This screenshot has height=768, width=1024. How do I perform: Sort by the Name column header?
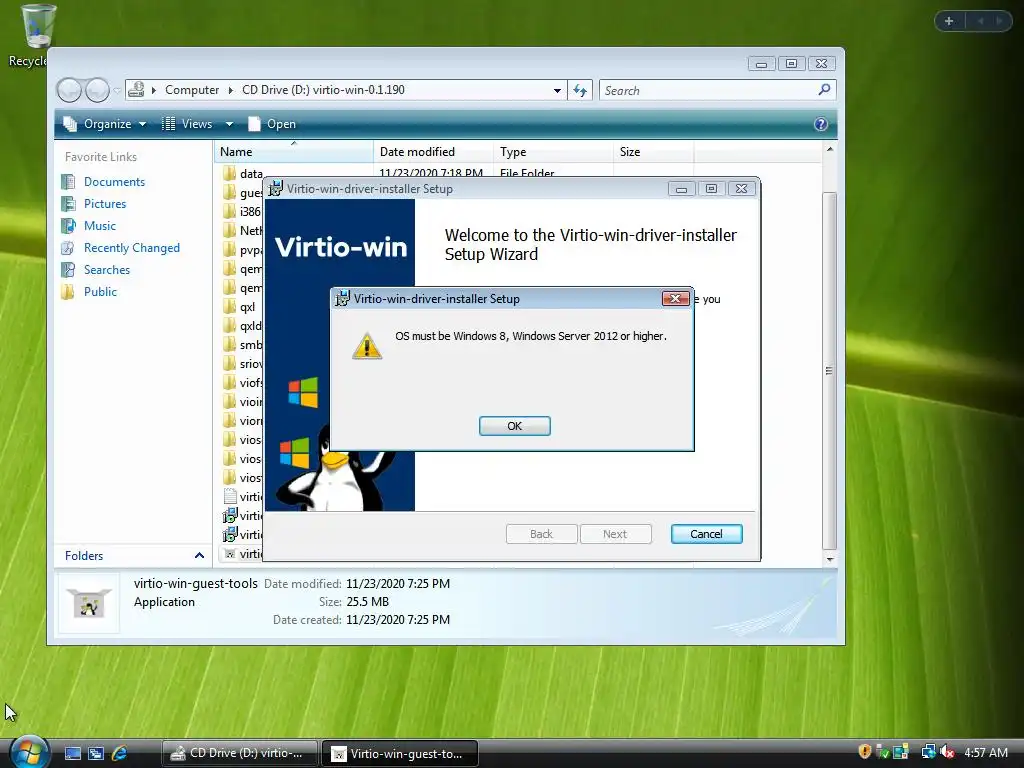point(293,152)
